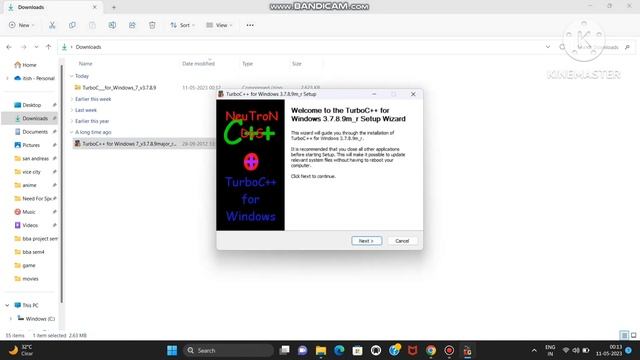The height and width of the screenshot is (360, 640).
Task: Open recent locations chevron
Action: point(36,47)
